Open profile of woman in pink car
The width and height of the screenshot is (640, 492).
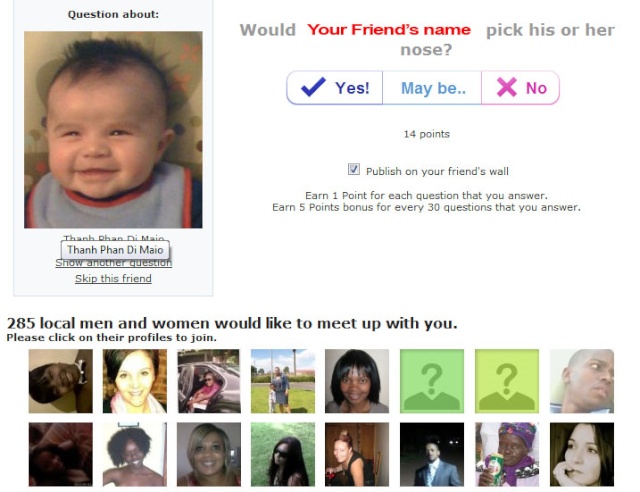click(209, 381)
